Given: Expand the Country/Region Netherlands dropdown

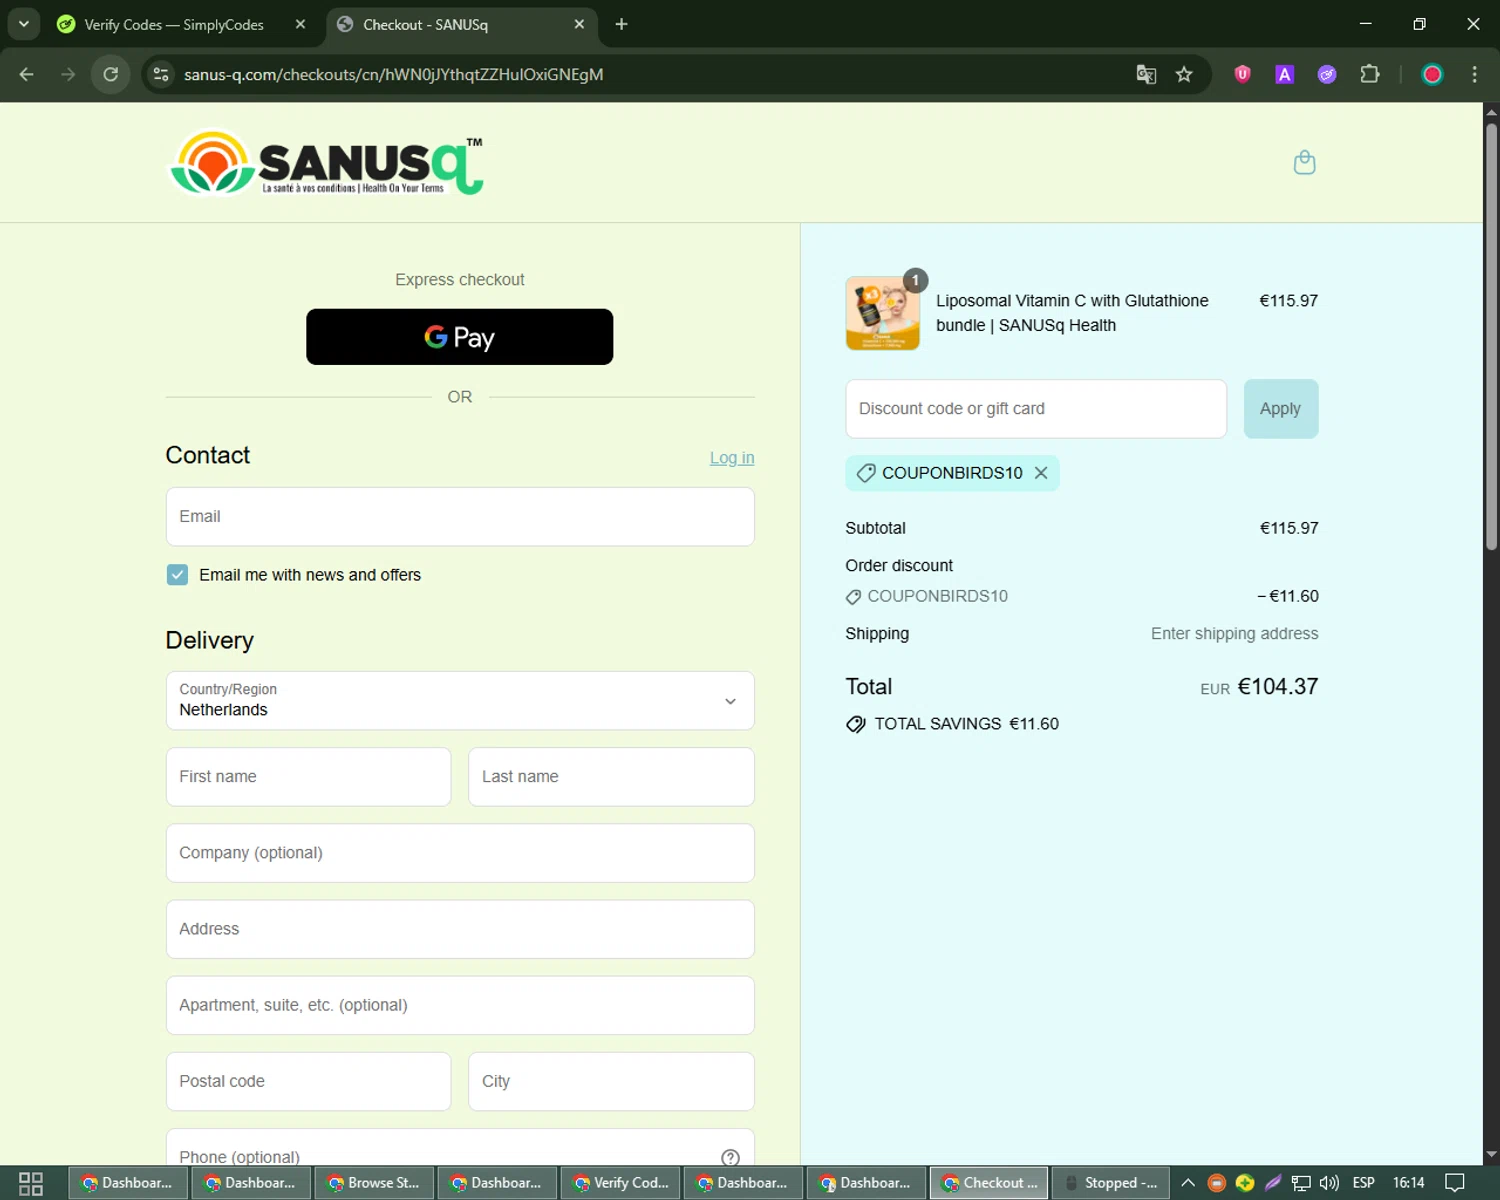Looking at the screenshot, I should (460, 700).
